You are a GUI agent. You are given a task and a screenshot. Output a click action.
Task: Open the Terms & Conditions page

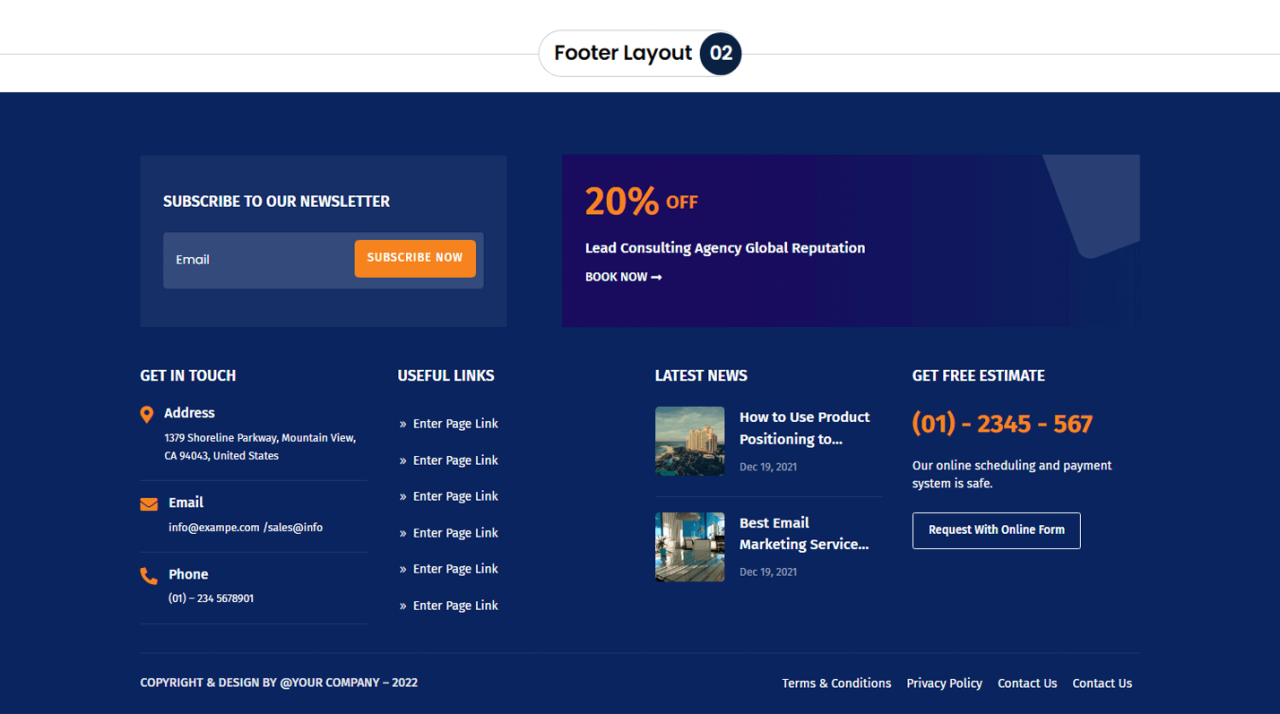(836, 683)
